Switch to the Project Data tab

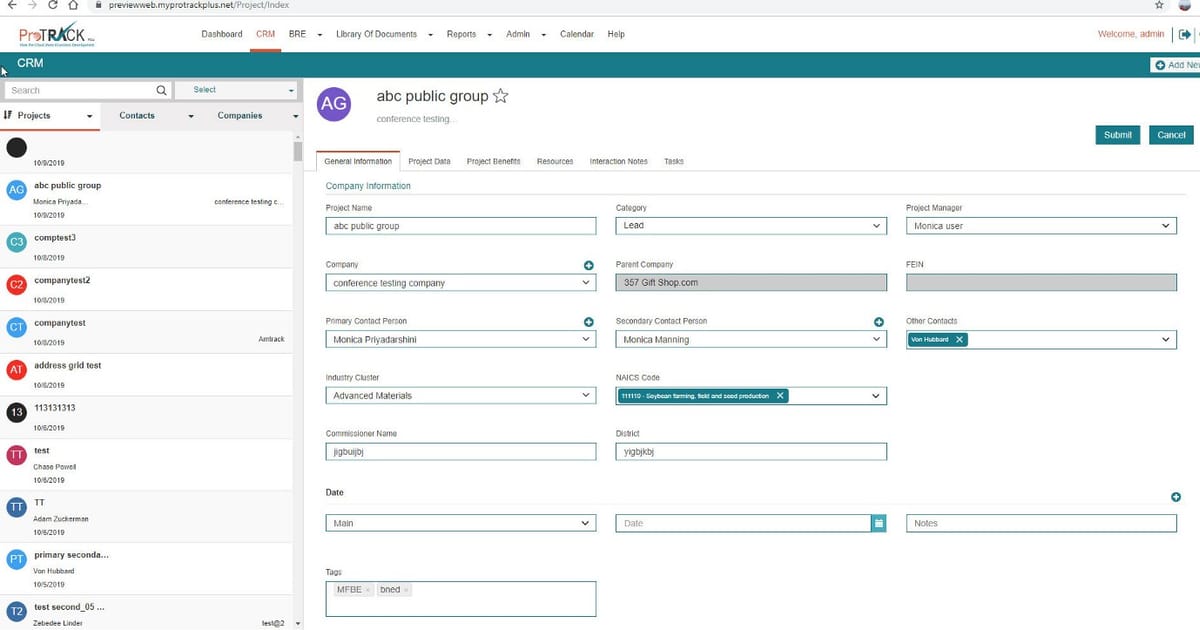[x=429, y=161]
